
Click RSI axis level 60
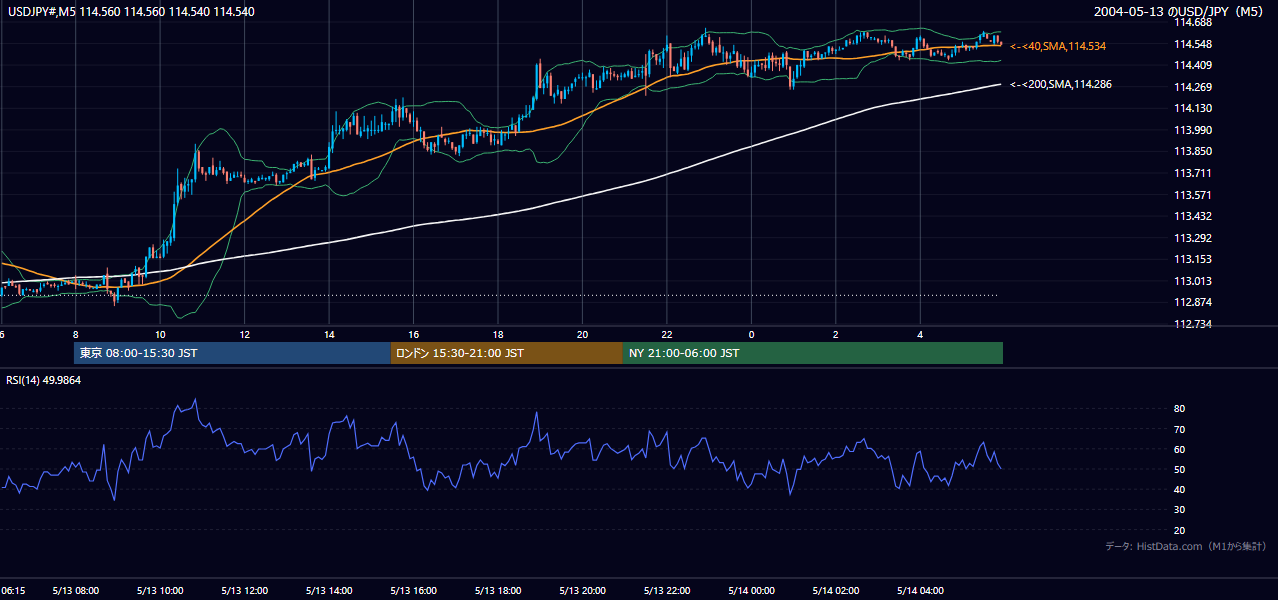point(1179,449)
